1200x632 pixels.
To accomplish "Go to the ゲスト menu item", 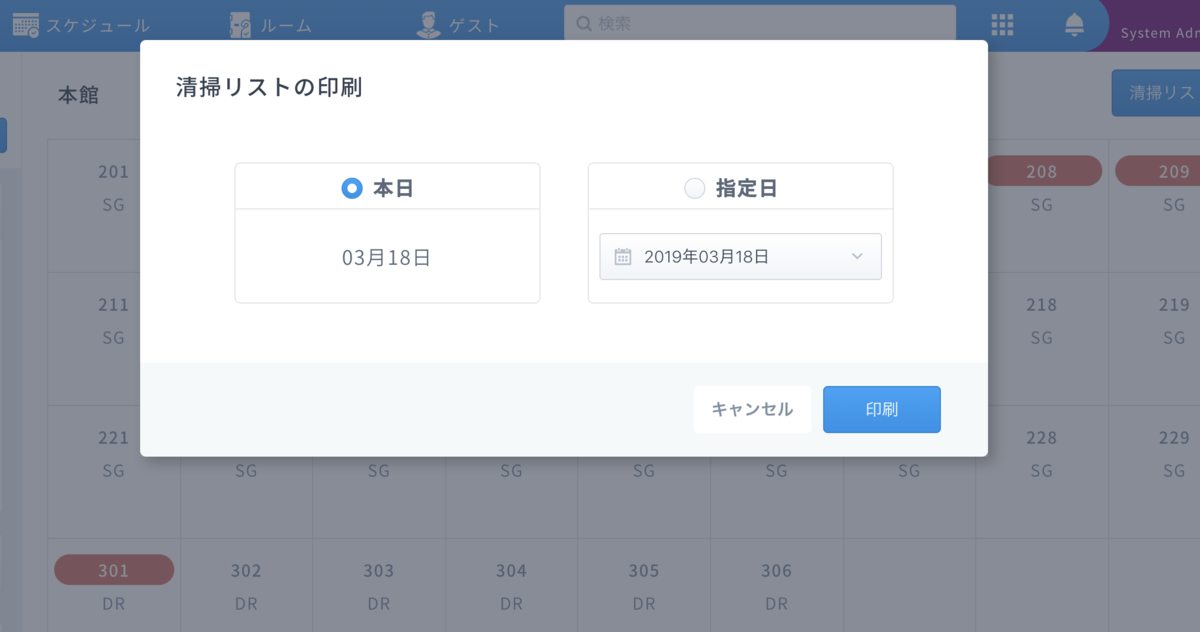I will 474,26.
